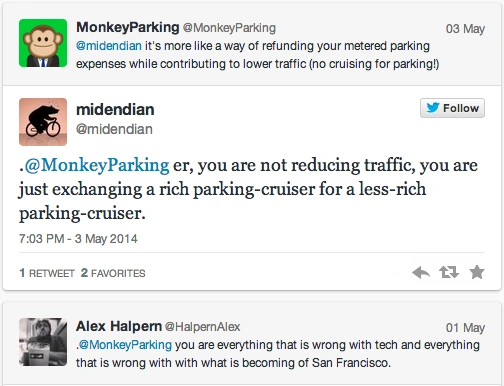This screenshot has height=386, width=504.
Task: Open the @MonkeyParking mention in the main tweet
Action: point(97,166)
